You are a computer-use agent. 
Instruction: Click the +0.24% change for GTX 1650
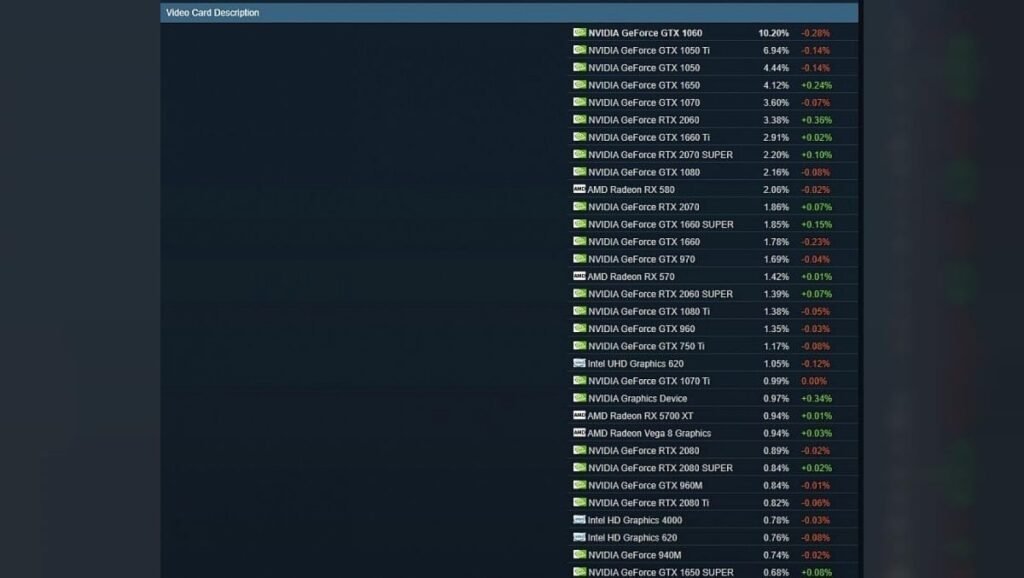816,85
